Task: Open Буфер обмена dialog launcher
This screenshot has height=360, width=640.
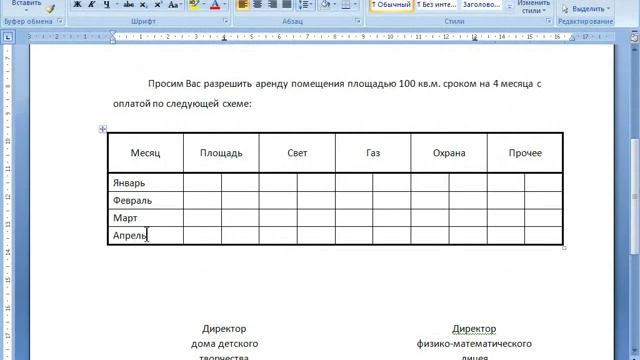Action: click(60, 21)
